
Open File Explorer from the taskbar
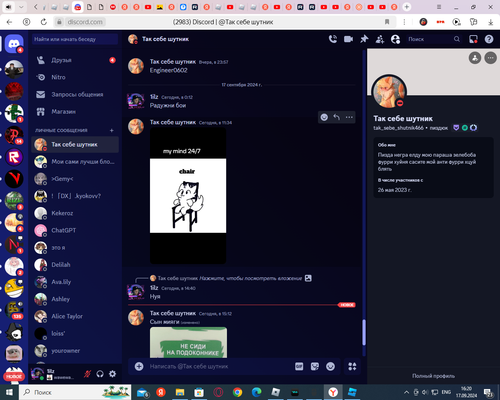point(180,392)
